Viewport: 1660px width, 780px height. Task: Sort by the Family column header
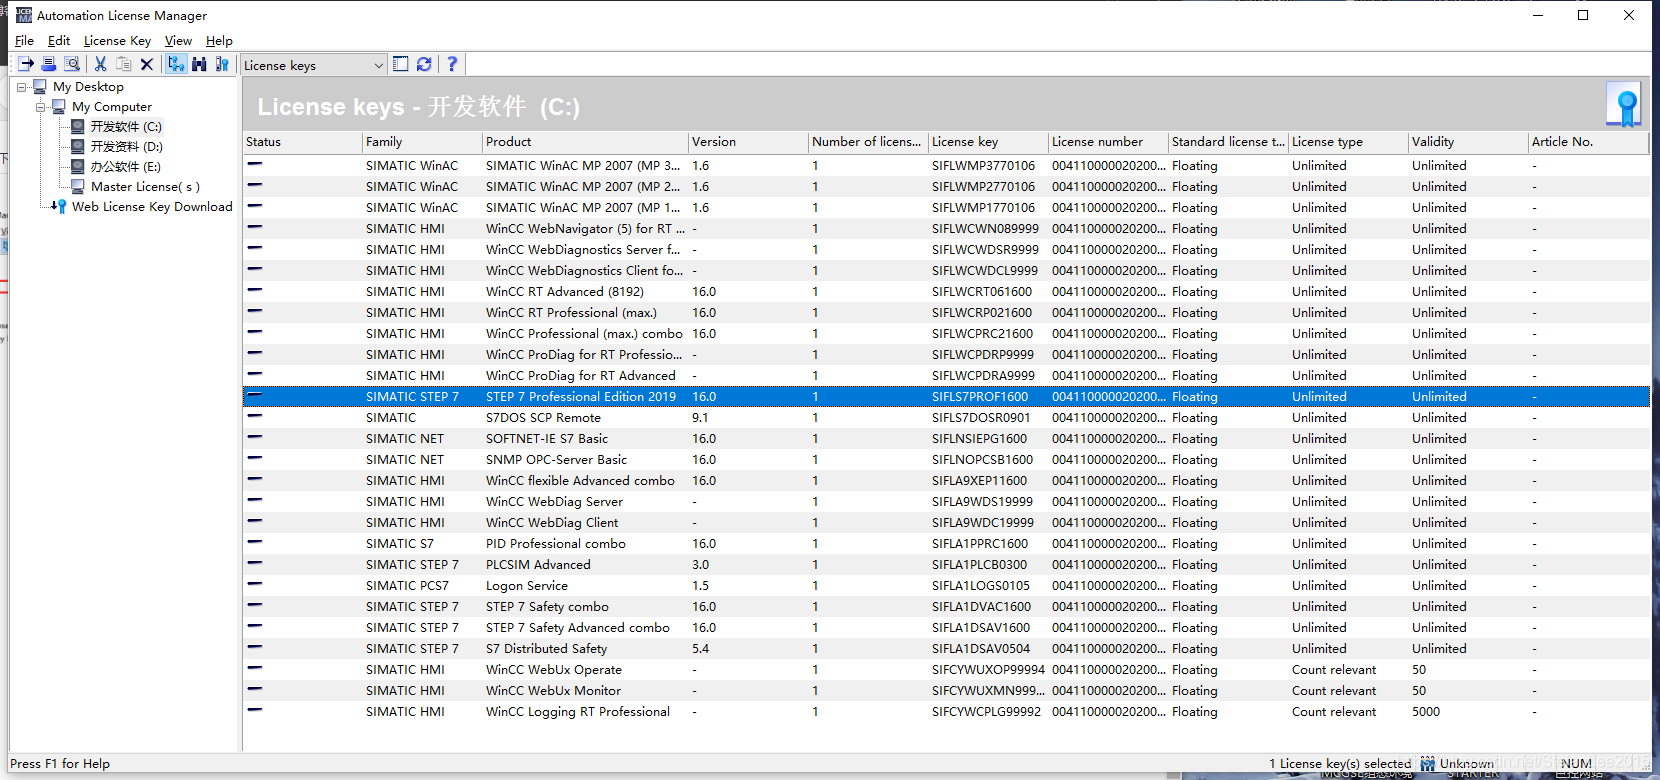click(422, 142)
